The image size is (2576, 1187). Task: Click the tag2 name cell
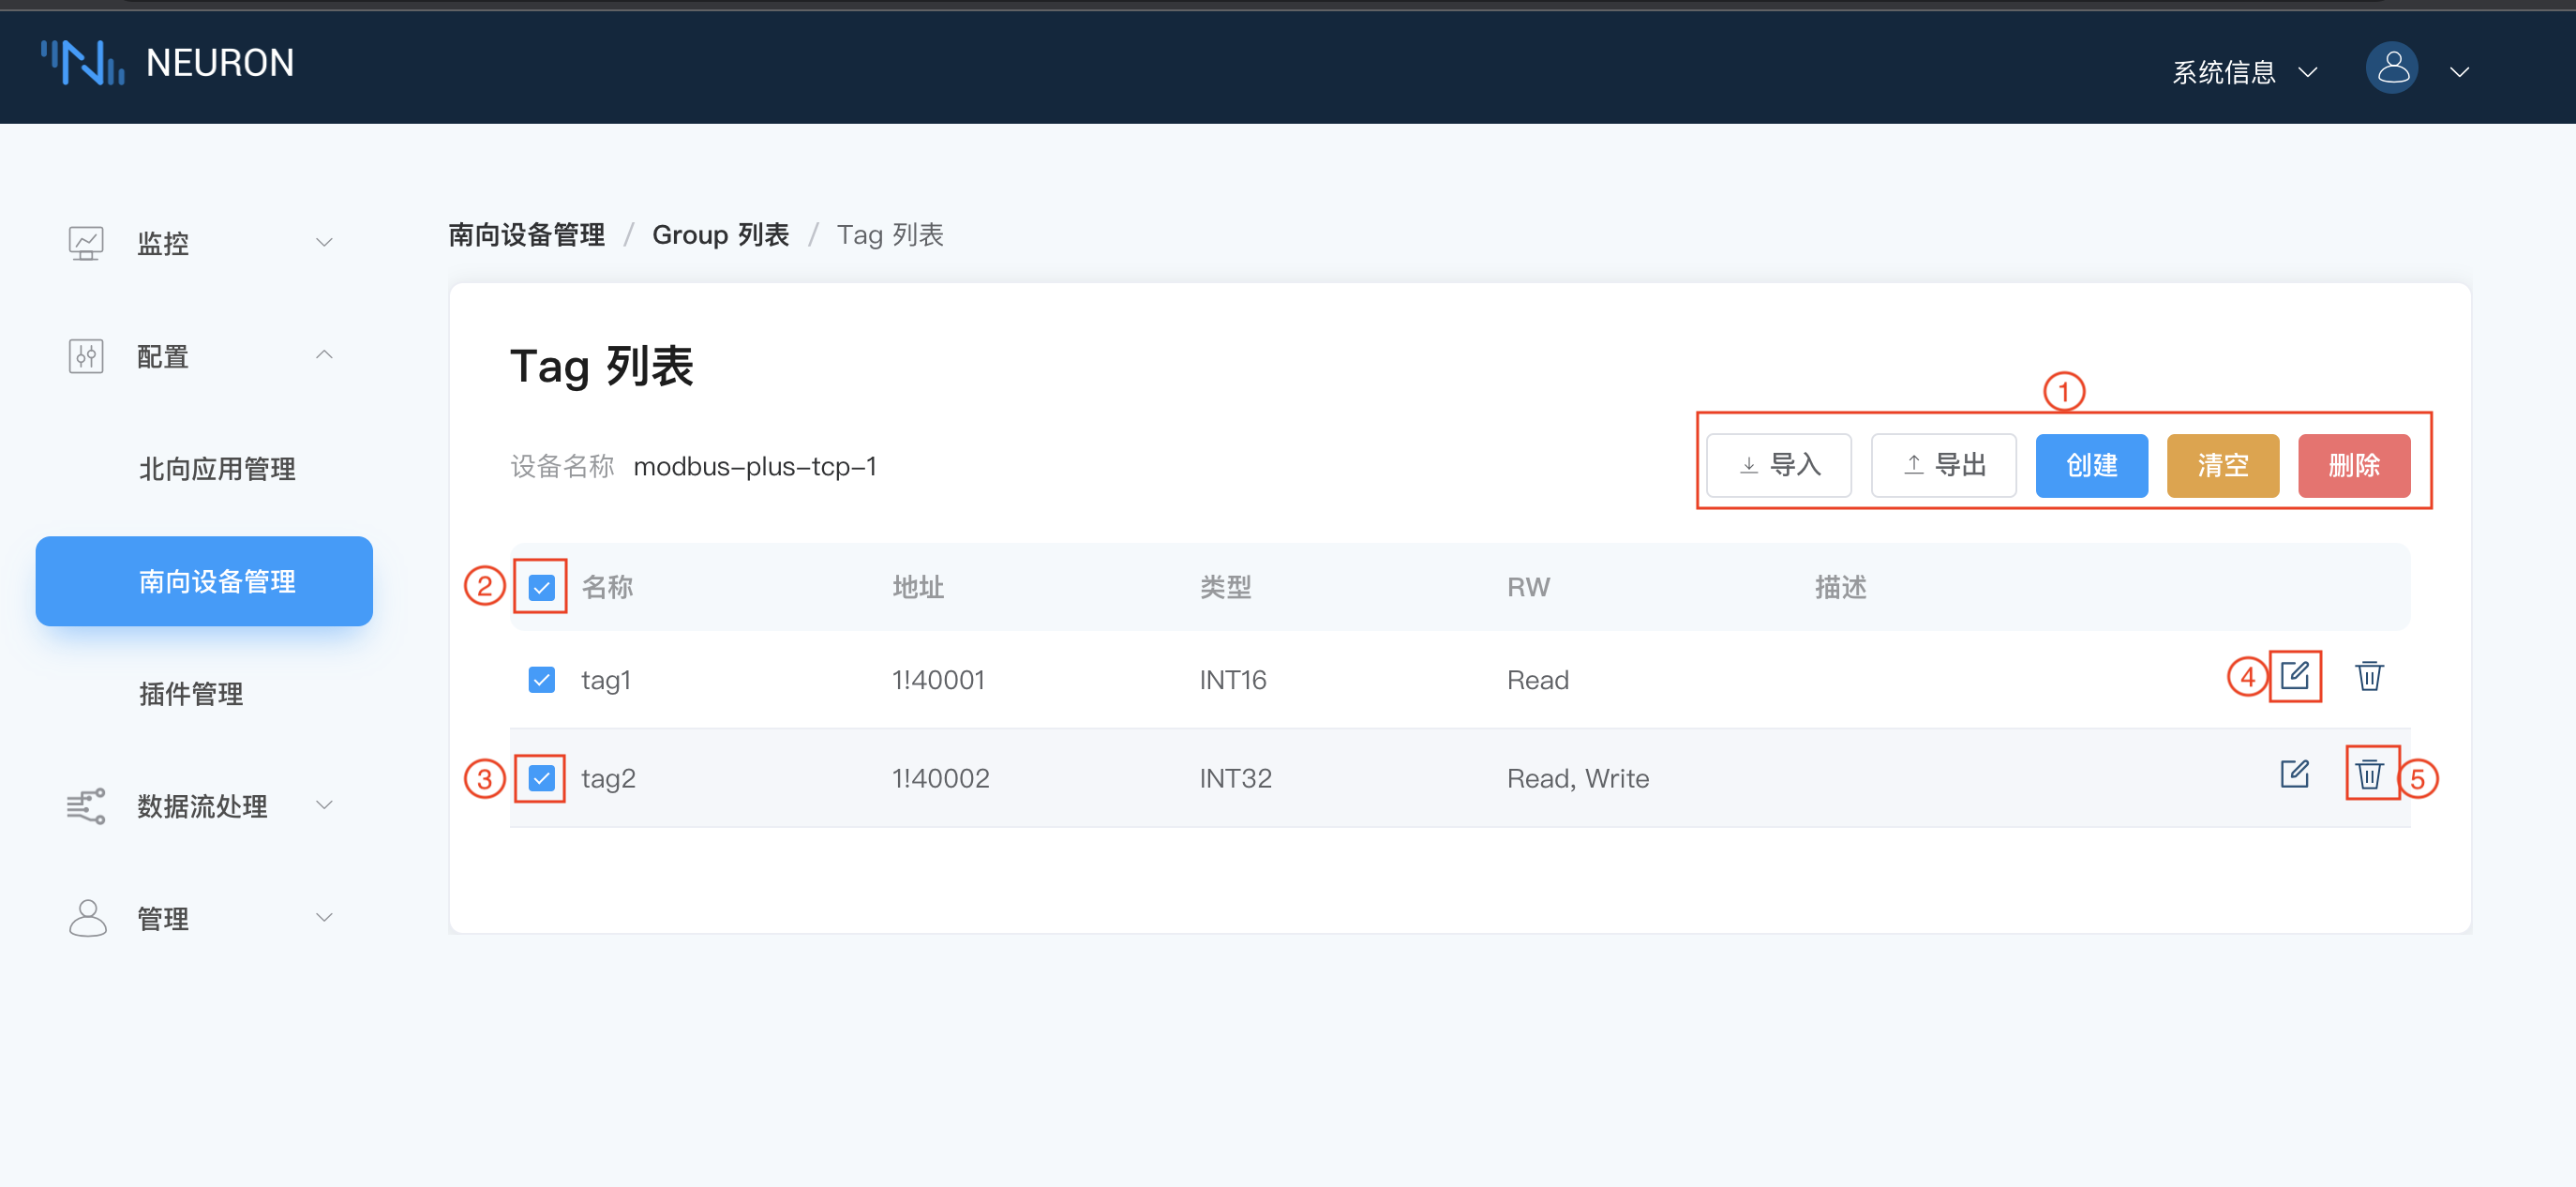[608, 778]
